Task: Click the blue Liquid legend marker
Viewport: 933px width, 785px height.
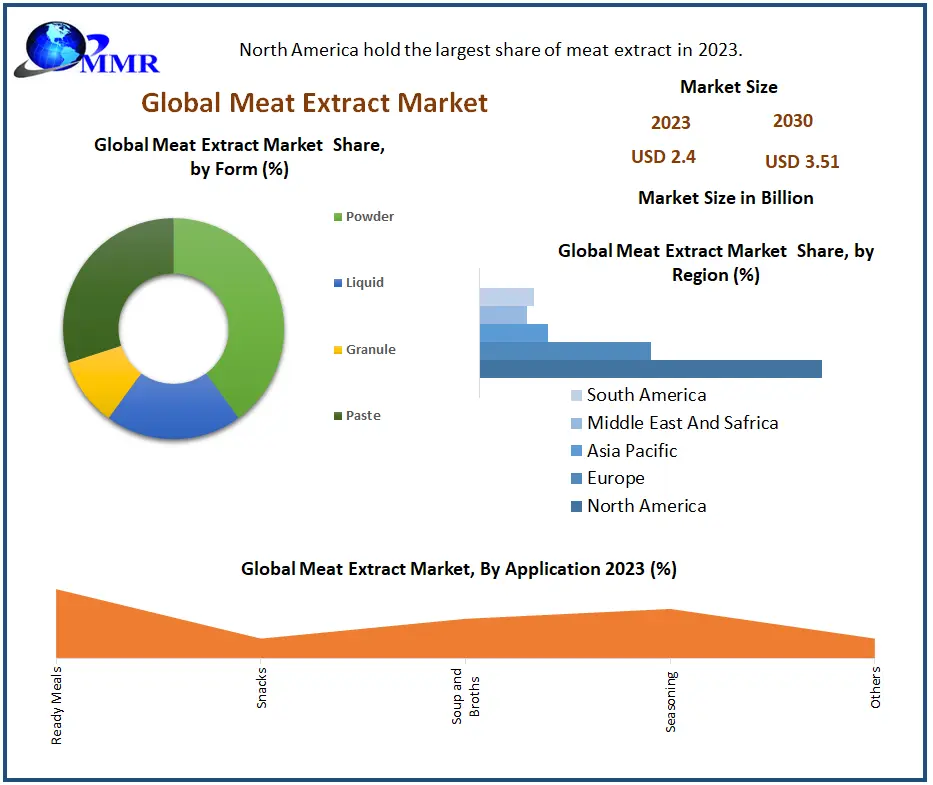Action: (338, 283)
